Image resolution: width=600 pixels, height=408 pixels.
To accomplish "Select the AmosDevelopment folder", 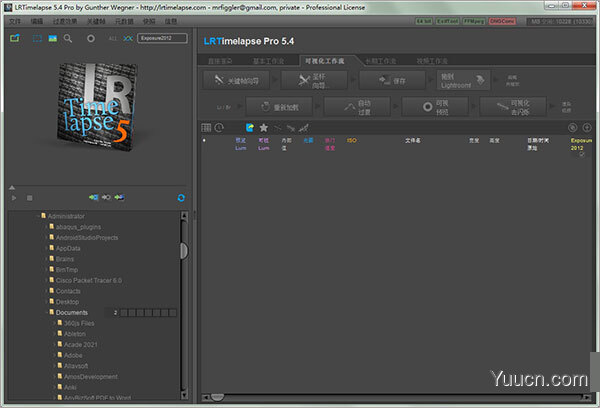I will [x=90, y=377].
